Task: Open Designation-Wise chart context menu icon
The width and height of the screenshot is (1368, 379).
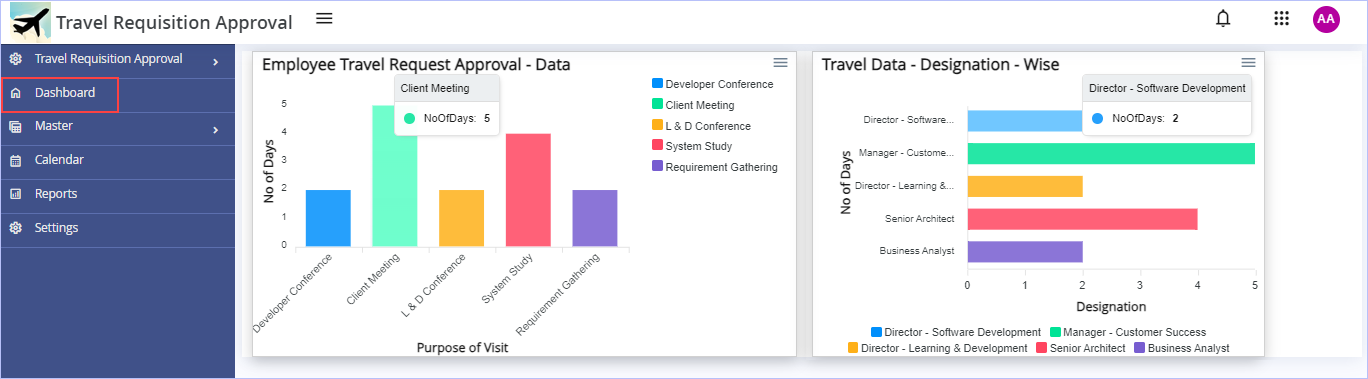Action: (x=1248, y=62)
